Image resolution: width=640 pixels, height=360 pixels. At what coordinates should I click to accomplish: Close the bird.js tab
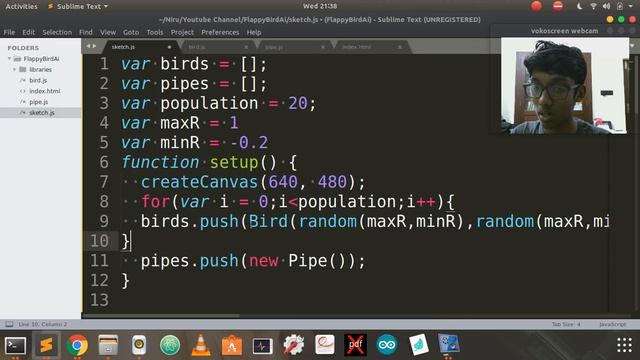tap(246, 47)
